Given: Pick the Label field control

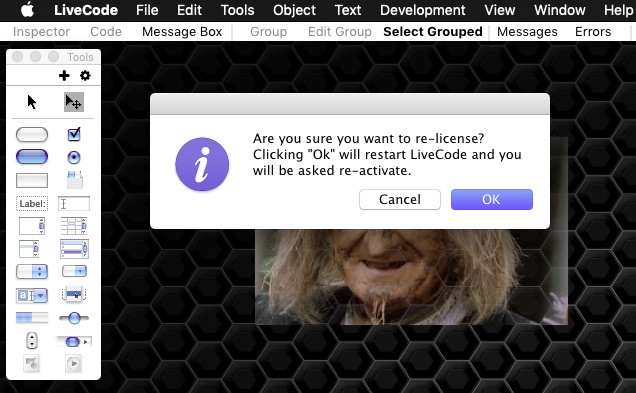Looking at the screenshot, I should (x=32, y=203).
